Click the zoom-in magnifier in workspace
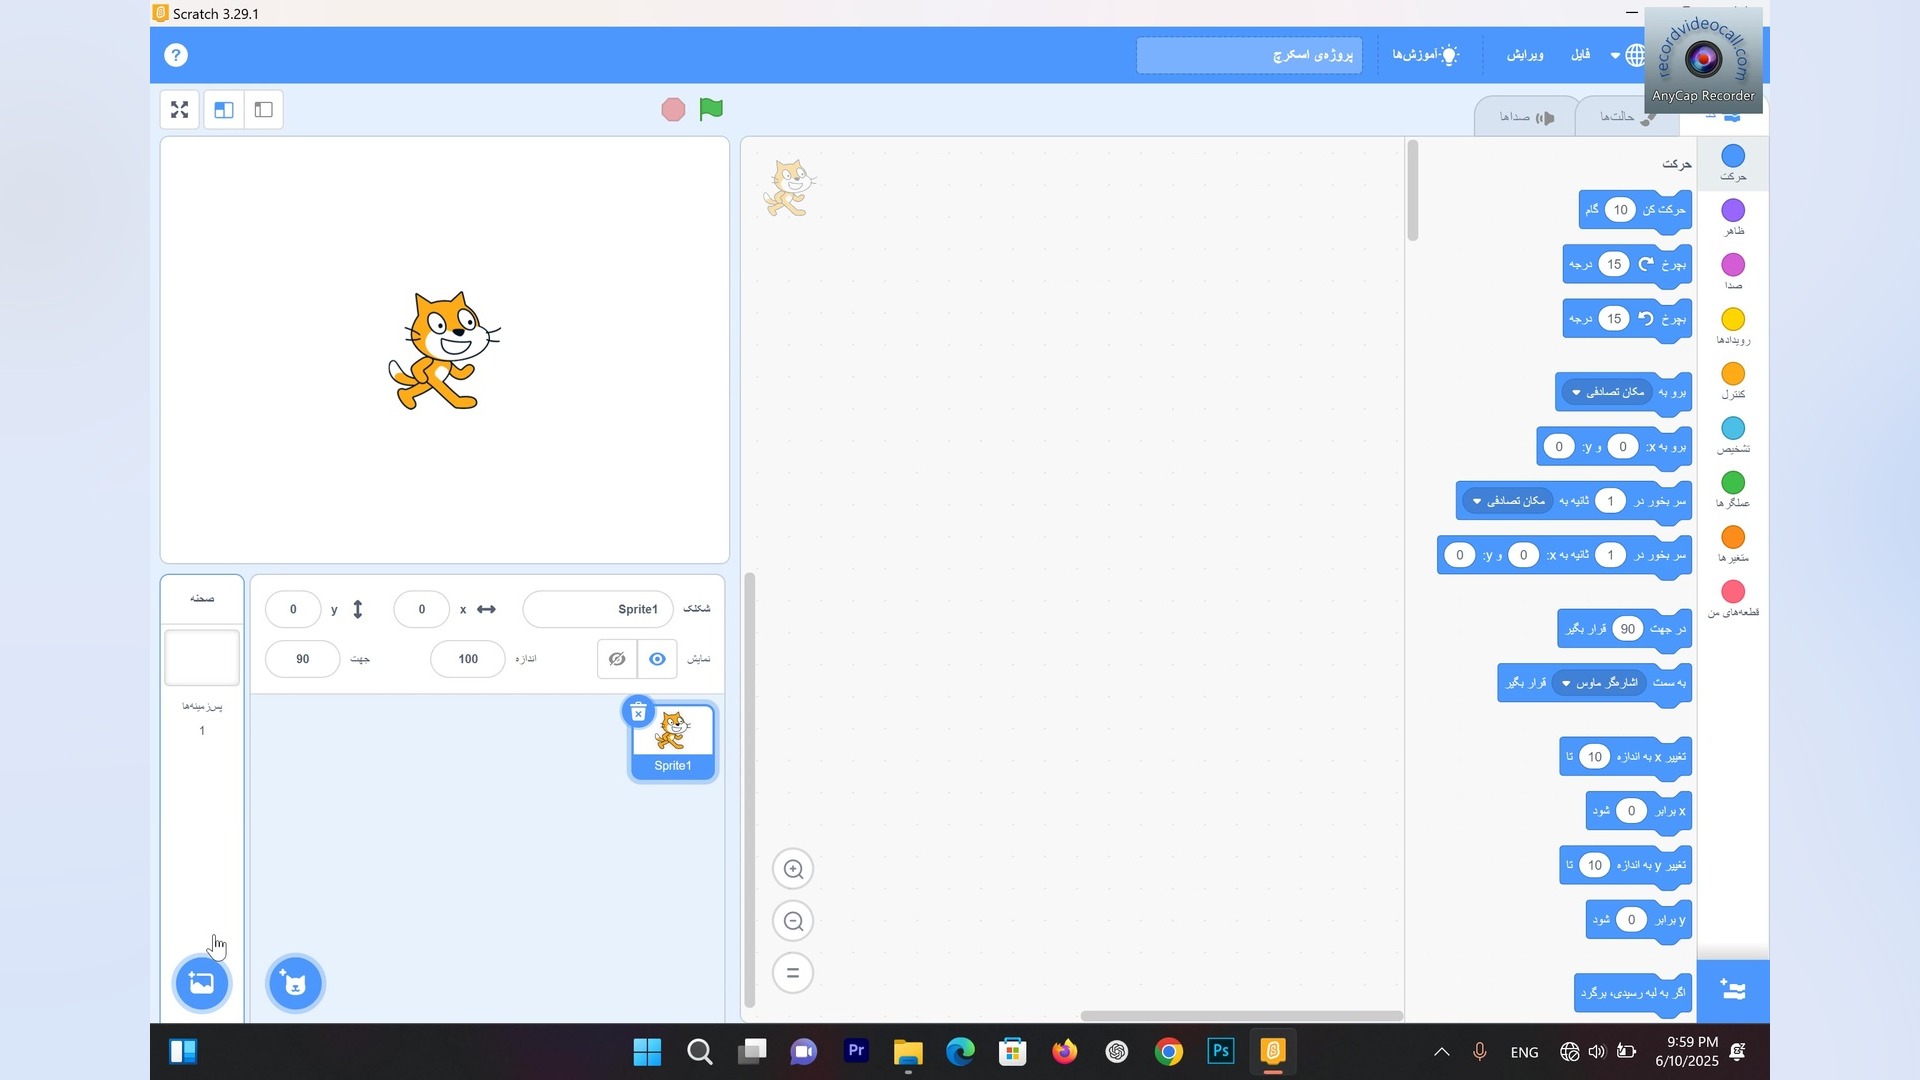This screenshot has width=1920, height=1080. pyautogui.click(x=793, y=869)
